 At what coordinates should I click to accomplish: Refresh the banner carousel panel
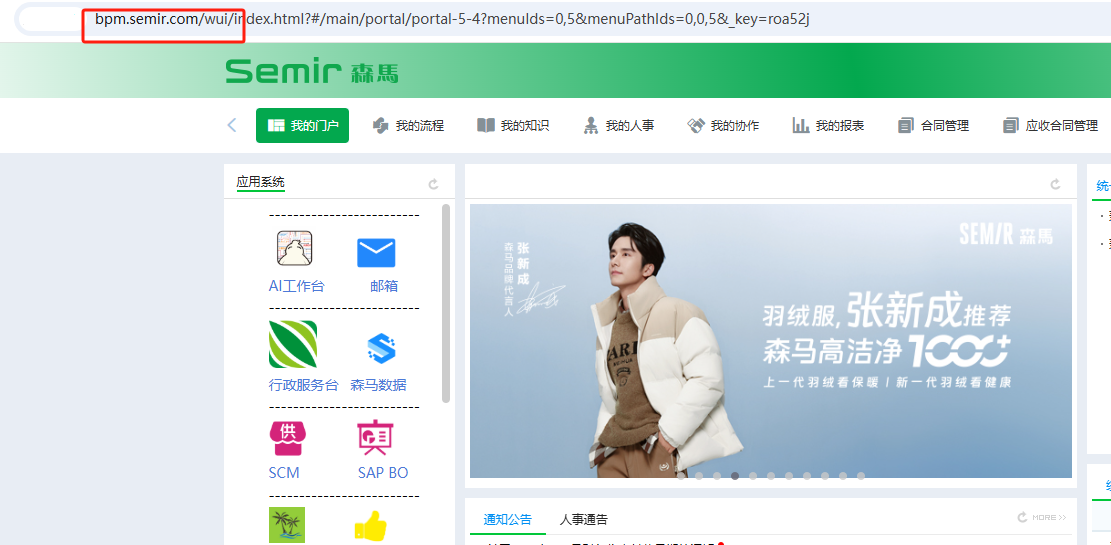[x=1056, y=184]
